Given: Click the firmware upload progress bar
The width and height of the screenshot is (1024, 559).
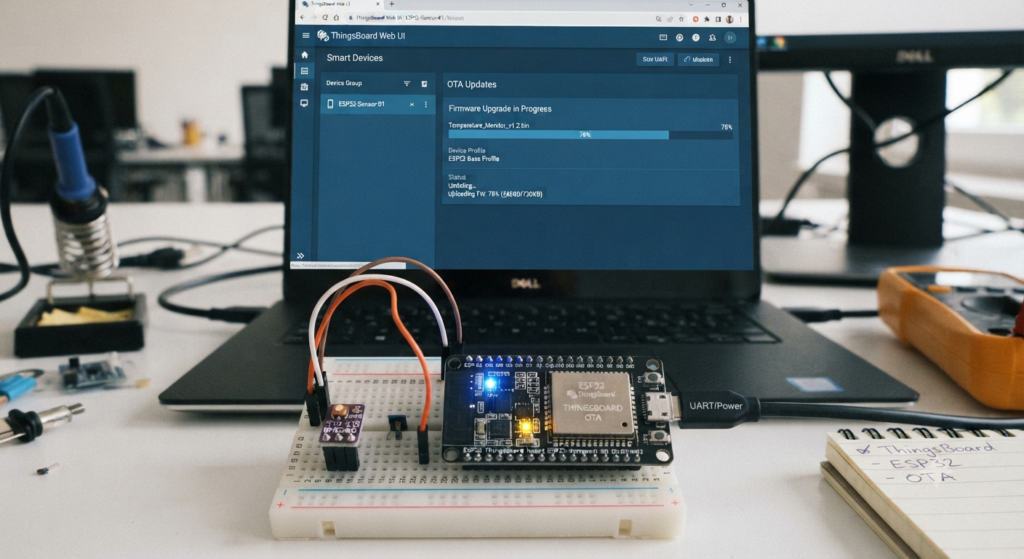Looking at the screenshot, I should (590, 135).
